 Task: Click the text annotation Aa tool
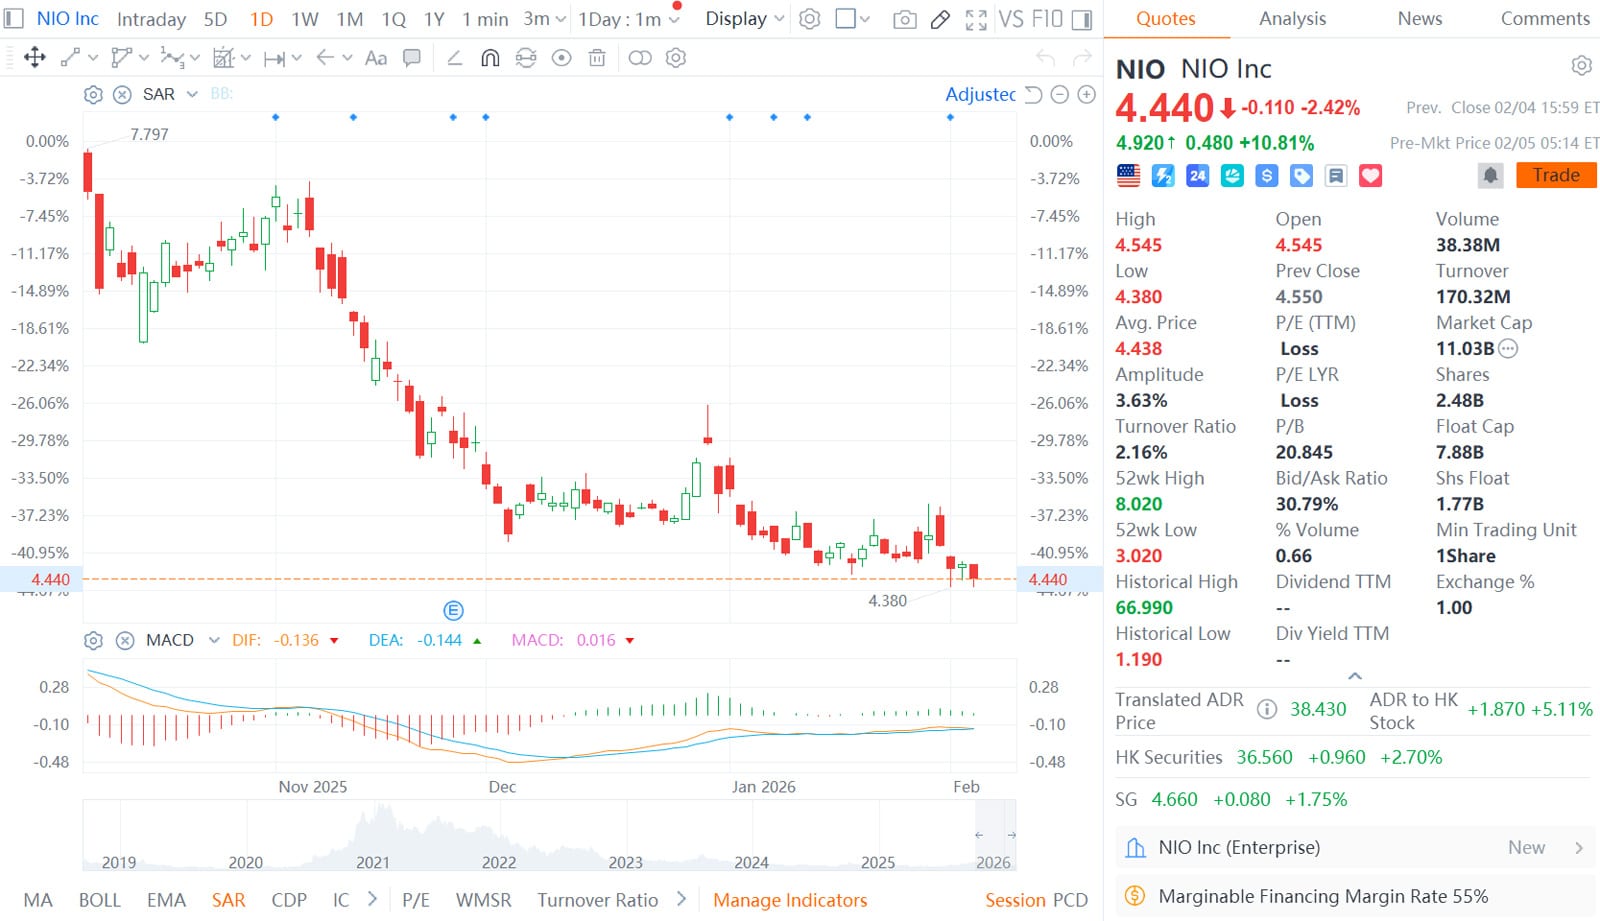pyautogui.click(x=376, y=58)
